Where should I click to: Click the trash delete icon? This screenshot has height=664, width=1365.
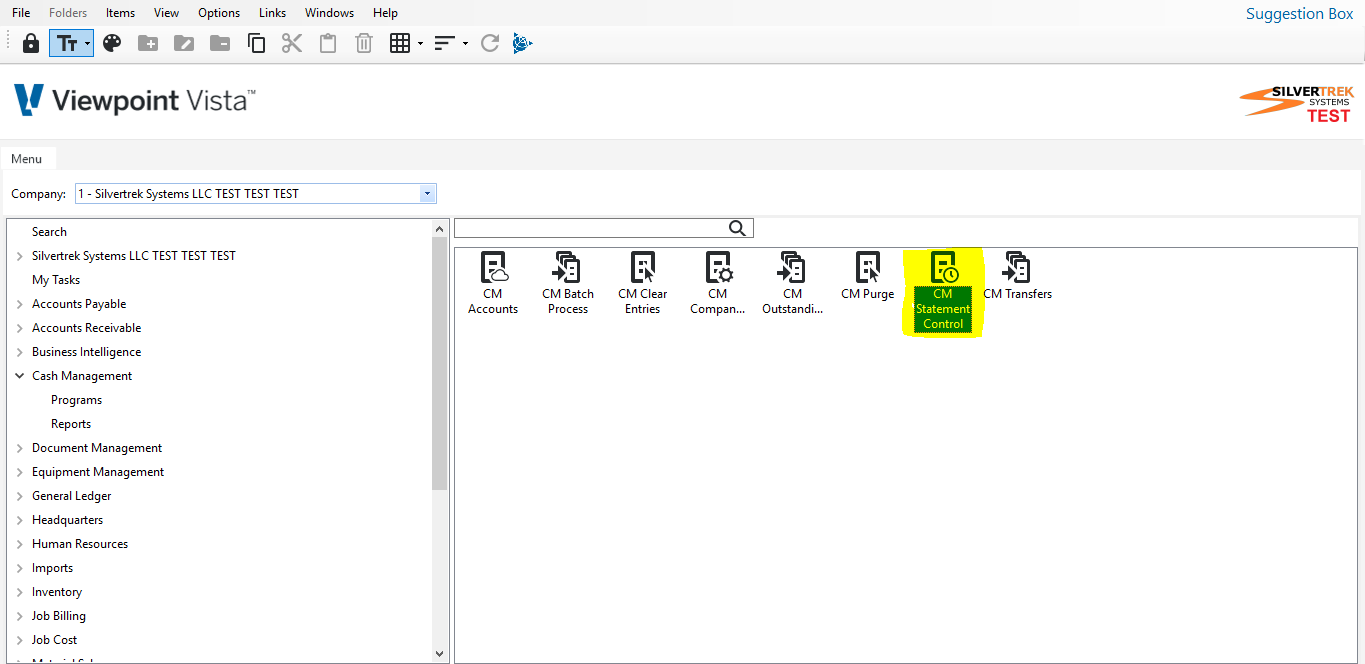[364, 43]
